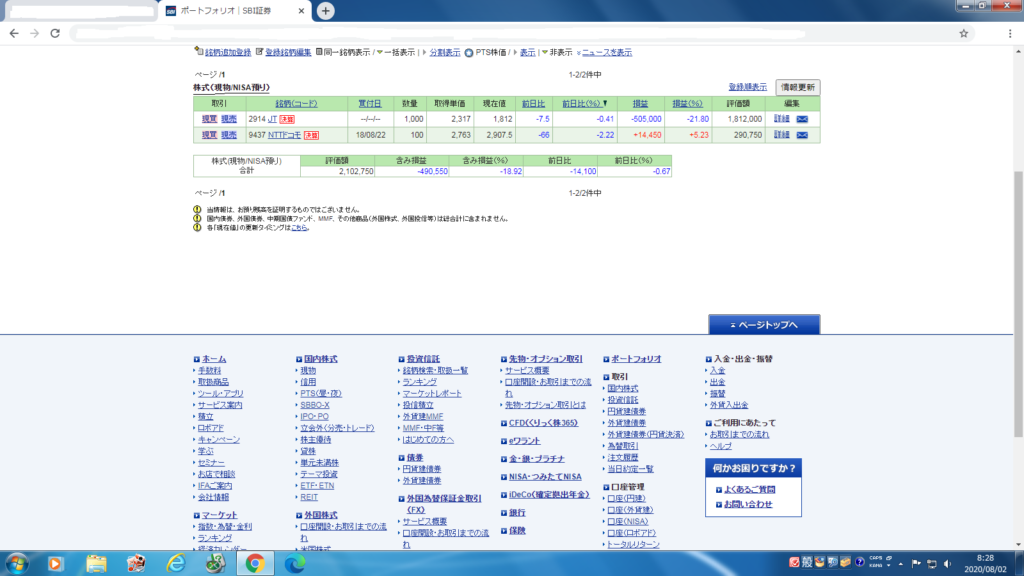Click the 情報更新 button
The image size is (1024, 576).
(798, 88)
